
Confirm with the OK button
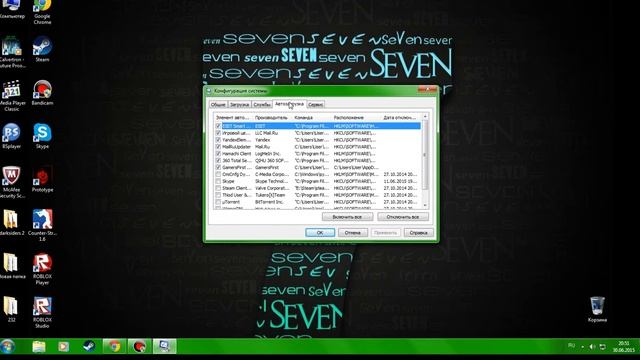pos(320,233)
